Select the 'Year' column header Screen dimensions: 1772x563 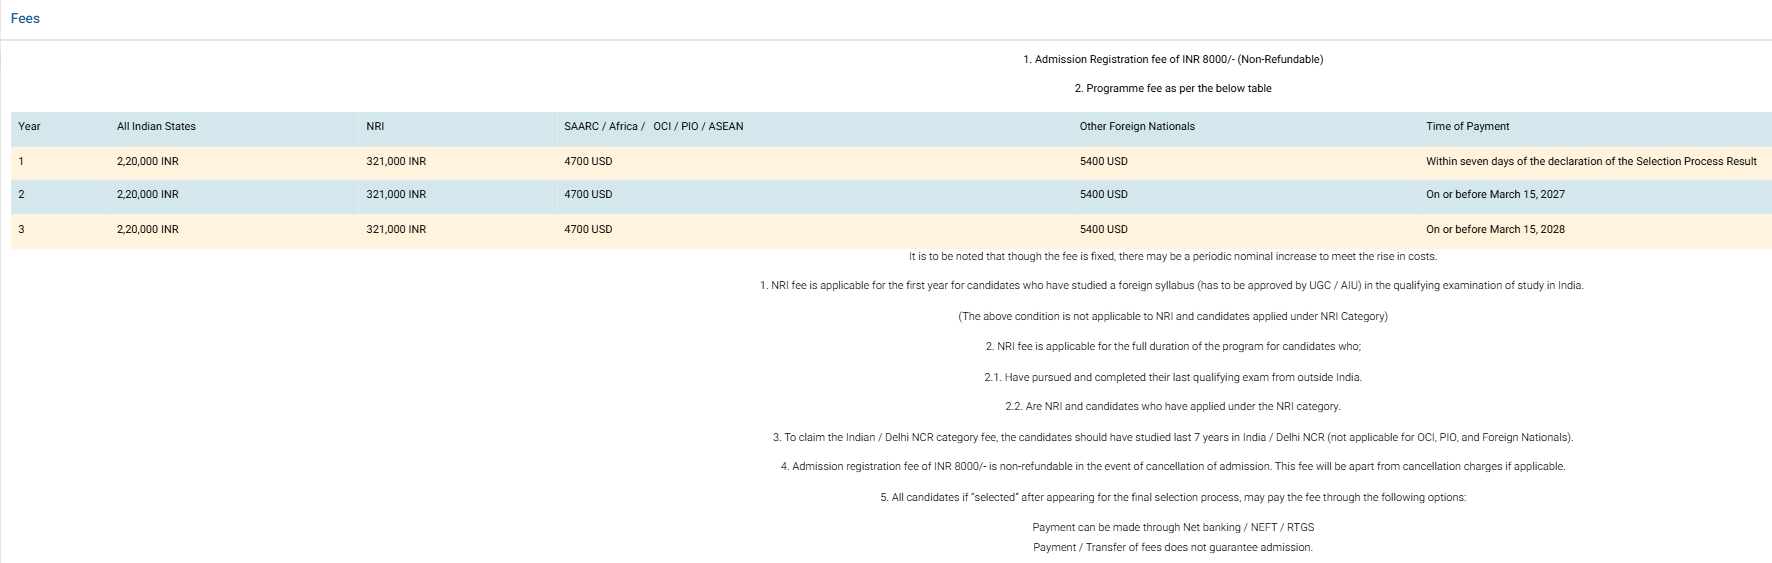[29, 126]
